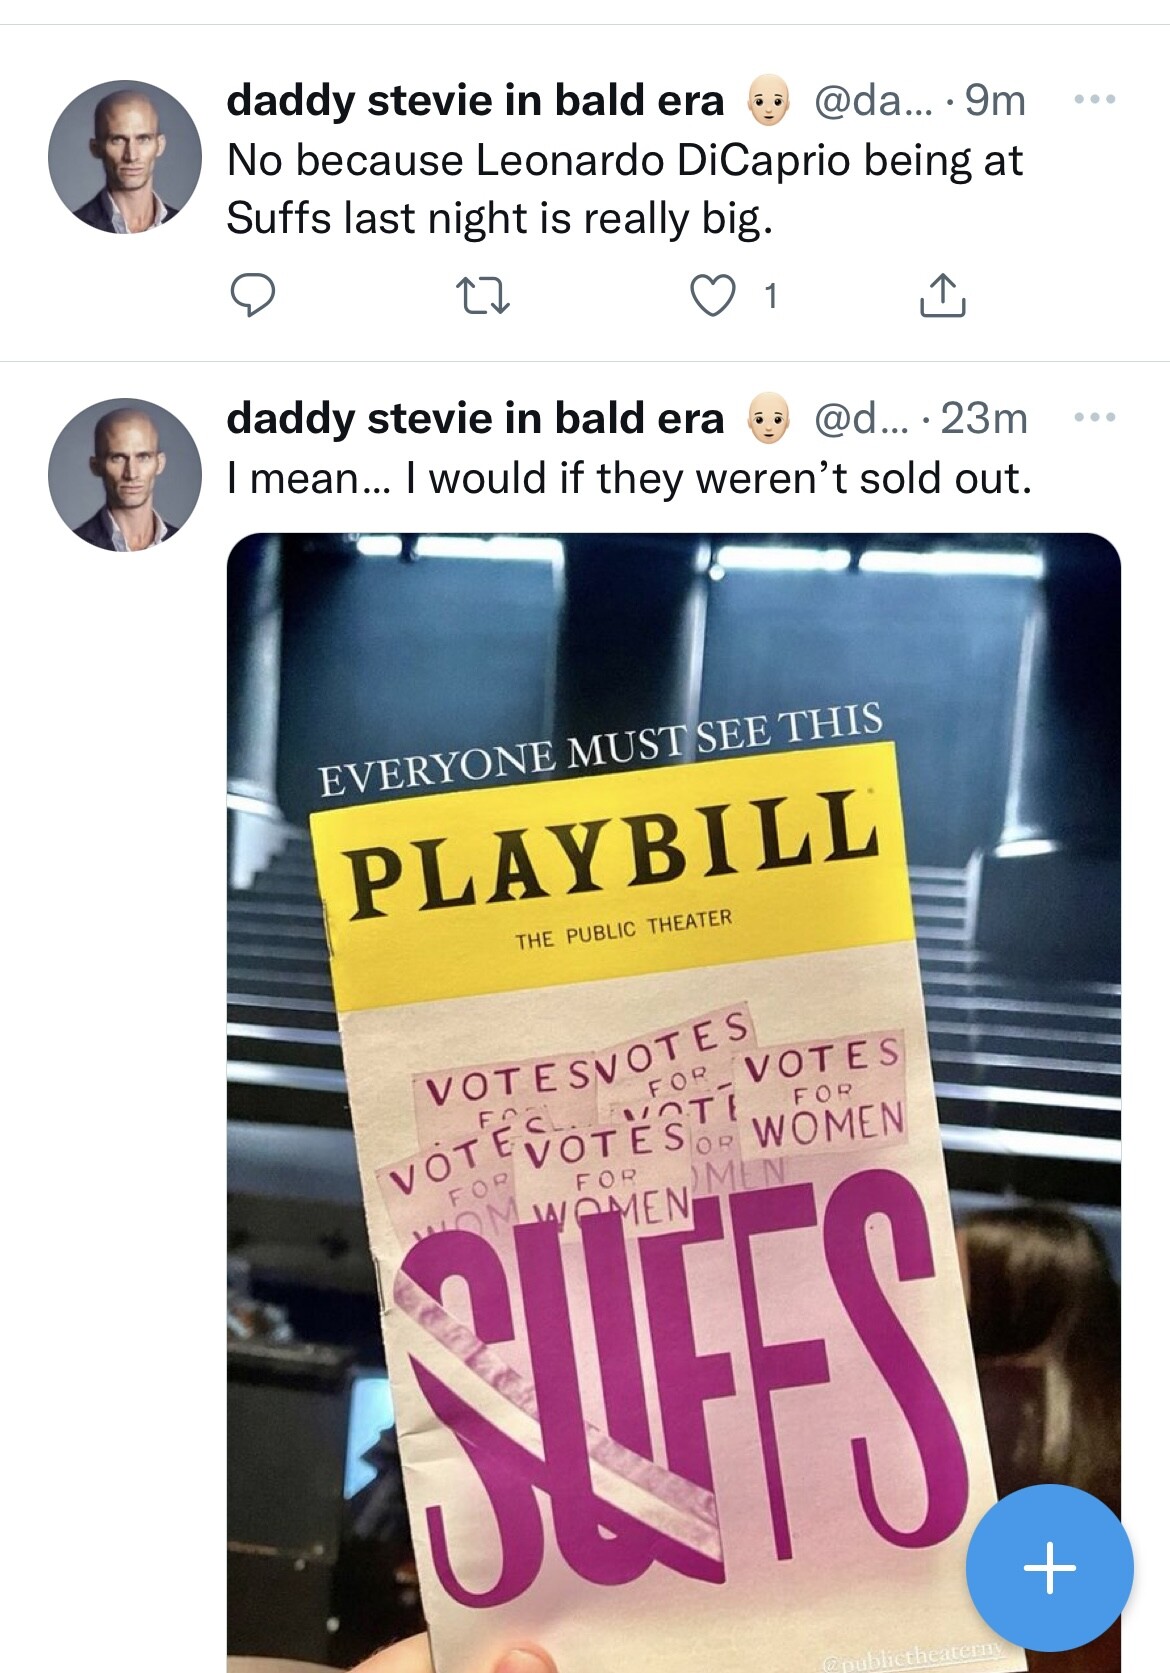The image size is (1170, 1673).
Task: Open display name on the 23m tweet
Action: (x=475, y=418)
